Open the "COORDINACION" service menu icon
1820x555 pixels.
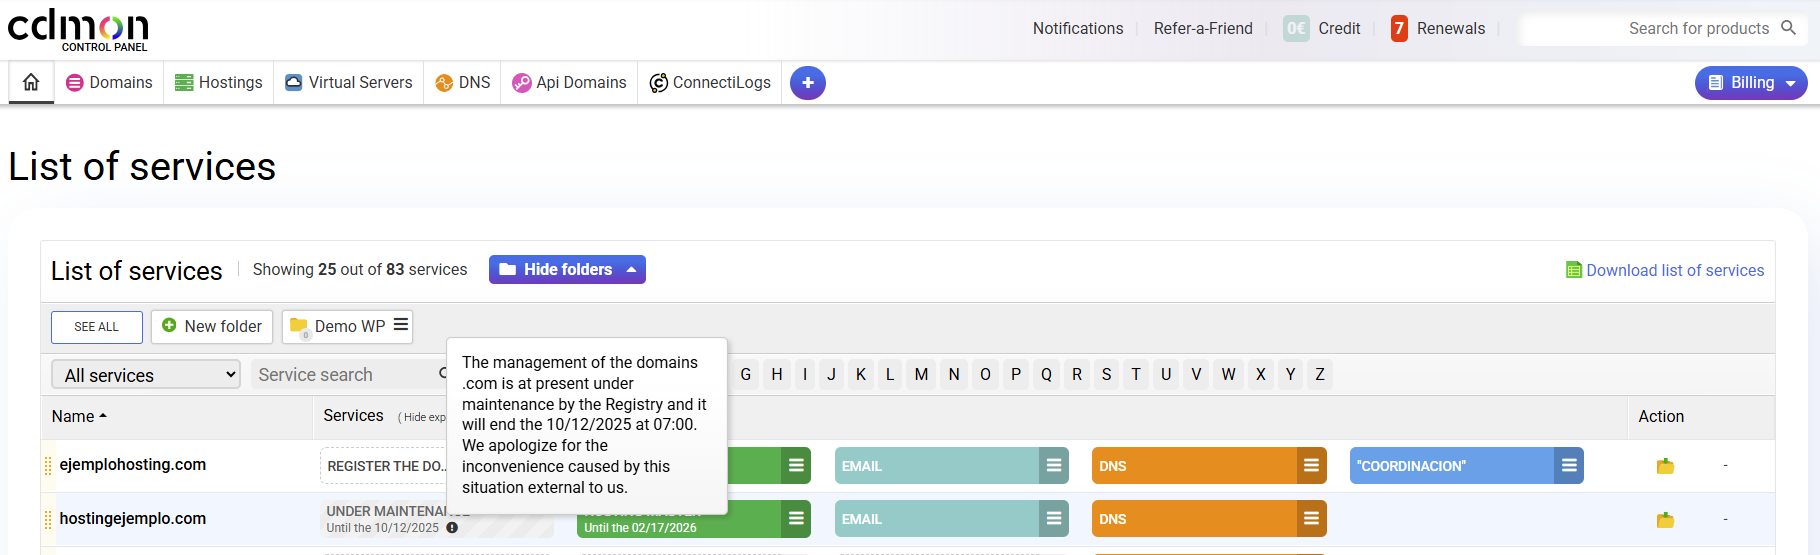(x=1569, y=466)
